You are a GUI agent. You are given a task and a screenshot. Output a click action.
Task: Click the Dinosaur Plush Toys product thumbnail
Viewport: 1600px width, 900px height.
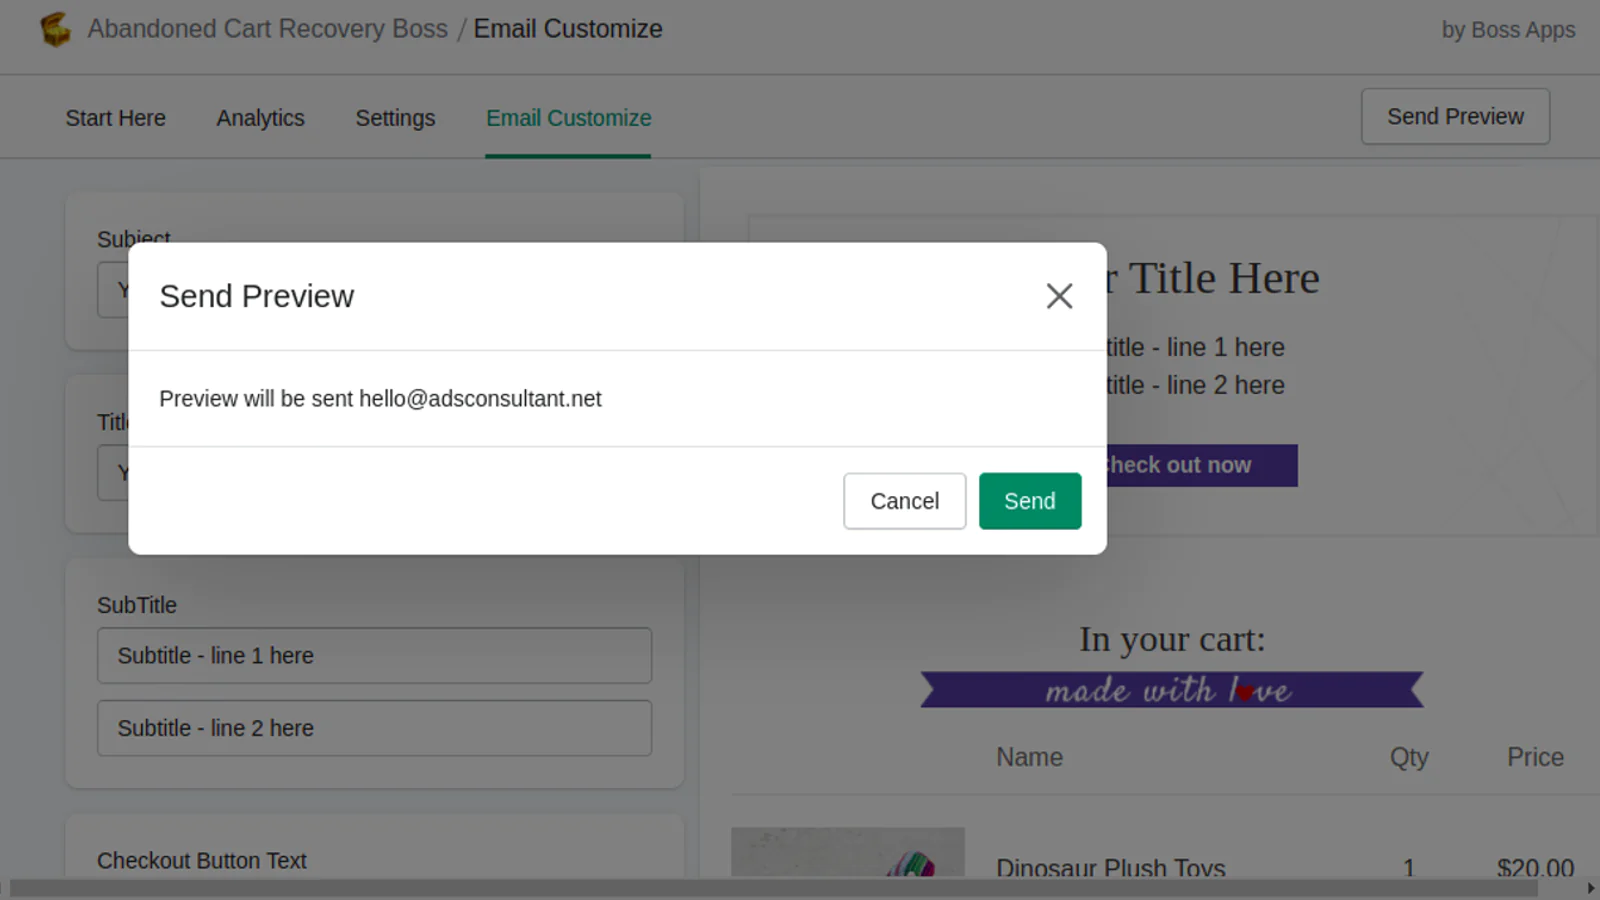847,853
